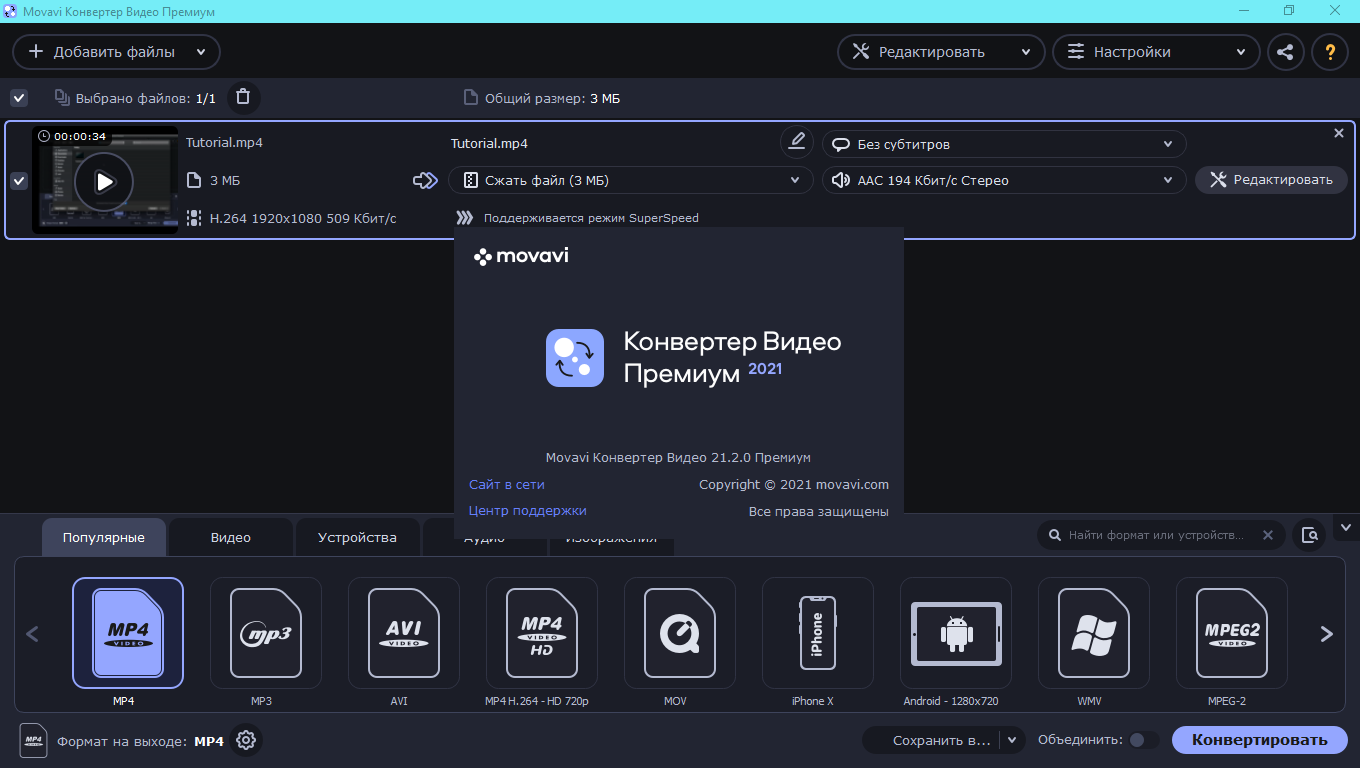Click the share icon in toolbar
This screenshot has width=1360, height=768.
click(x=1286, y=52)
